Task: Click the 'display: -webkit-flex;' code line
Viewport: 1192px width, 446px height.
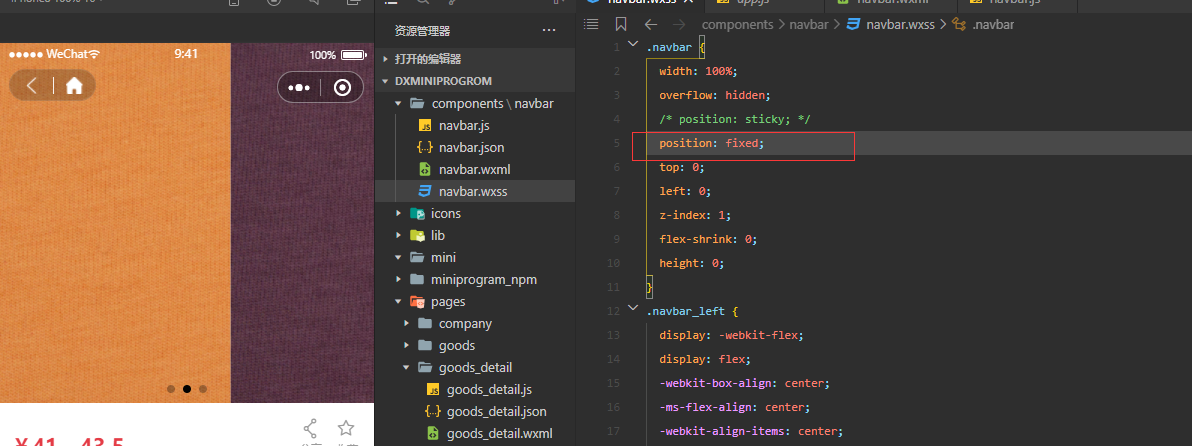Action: click(x=731, y=335)
